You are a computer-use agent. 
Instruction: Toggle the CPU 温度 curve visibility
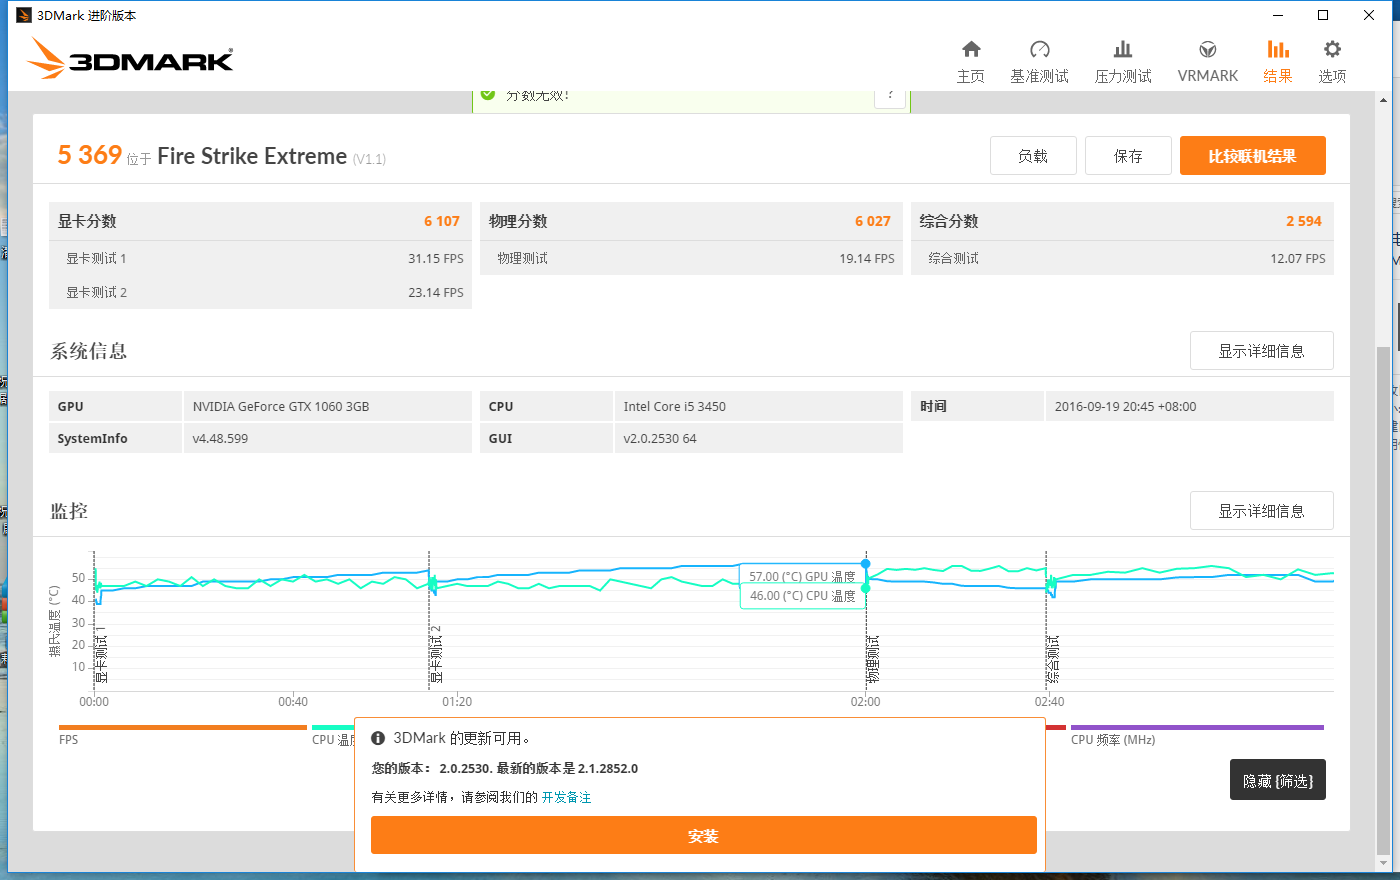point(330,730)
